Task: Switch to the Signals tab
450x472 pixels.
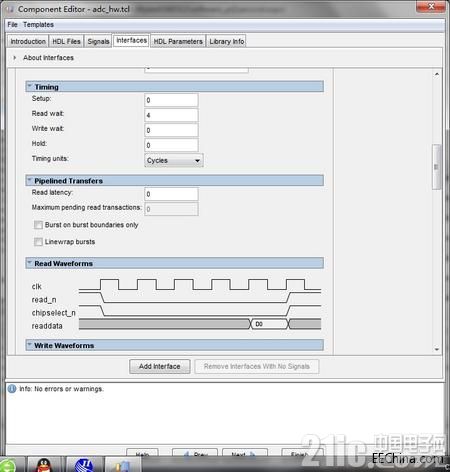Action: click(x=98, y=41)
